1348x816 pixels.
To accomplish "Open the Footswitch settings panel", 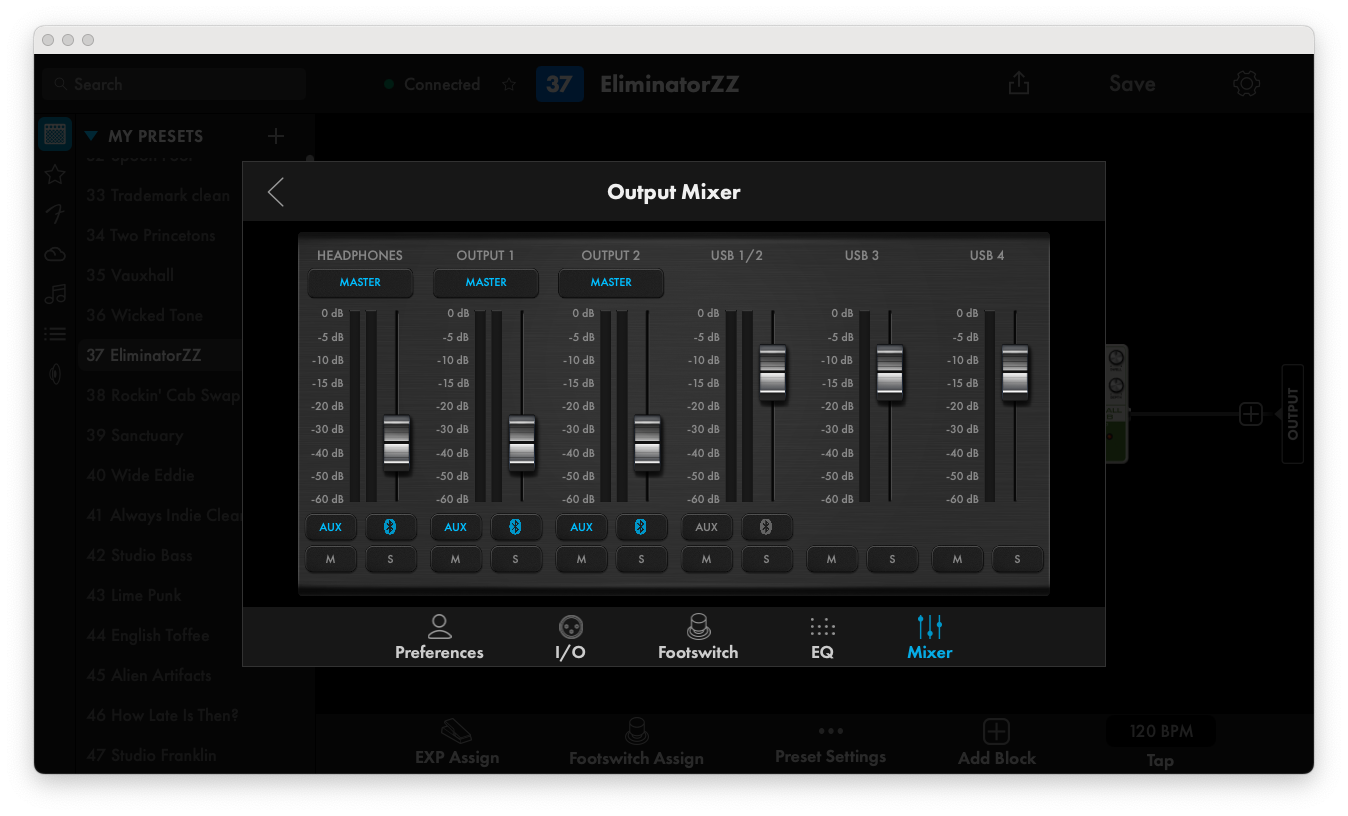I will (698, 637).
